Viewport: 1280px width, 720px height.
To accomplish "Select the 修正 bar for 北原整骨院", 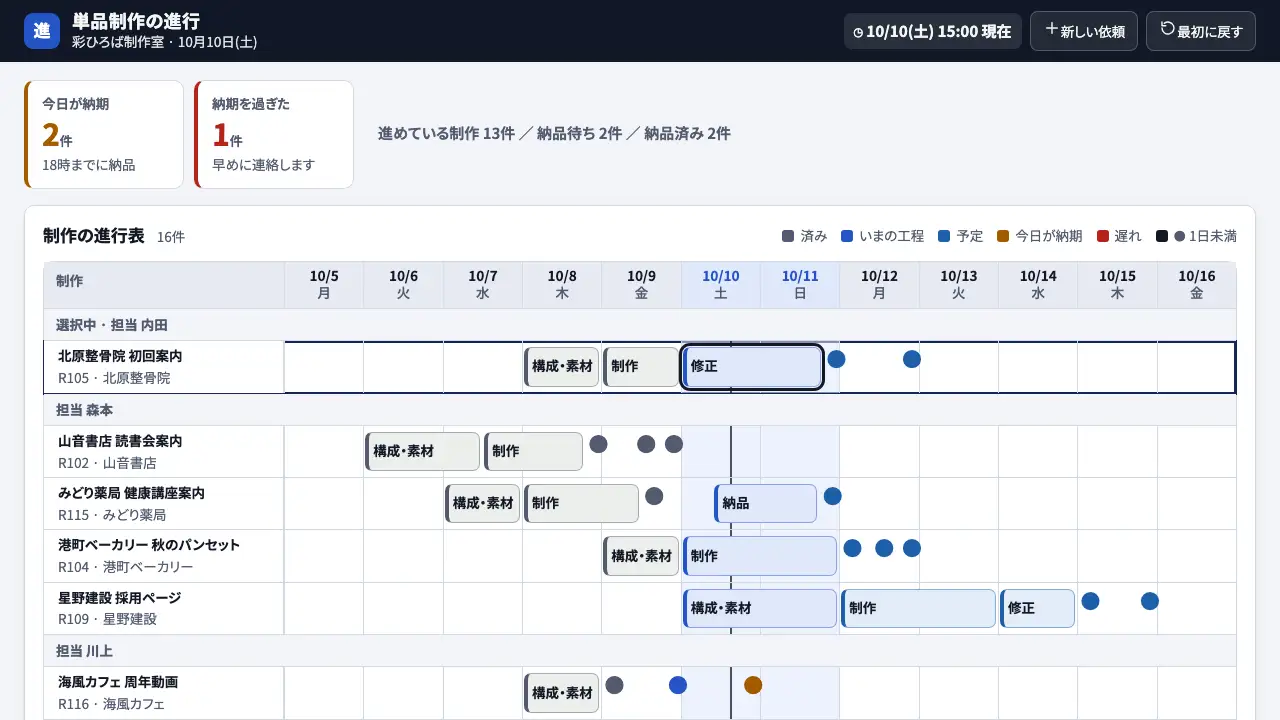I will click(x=752, y=367).
